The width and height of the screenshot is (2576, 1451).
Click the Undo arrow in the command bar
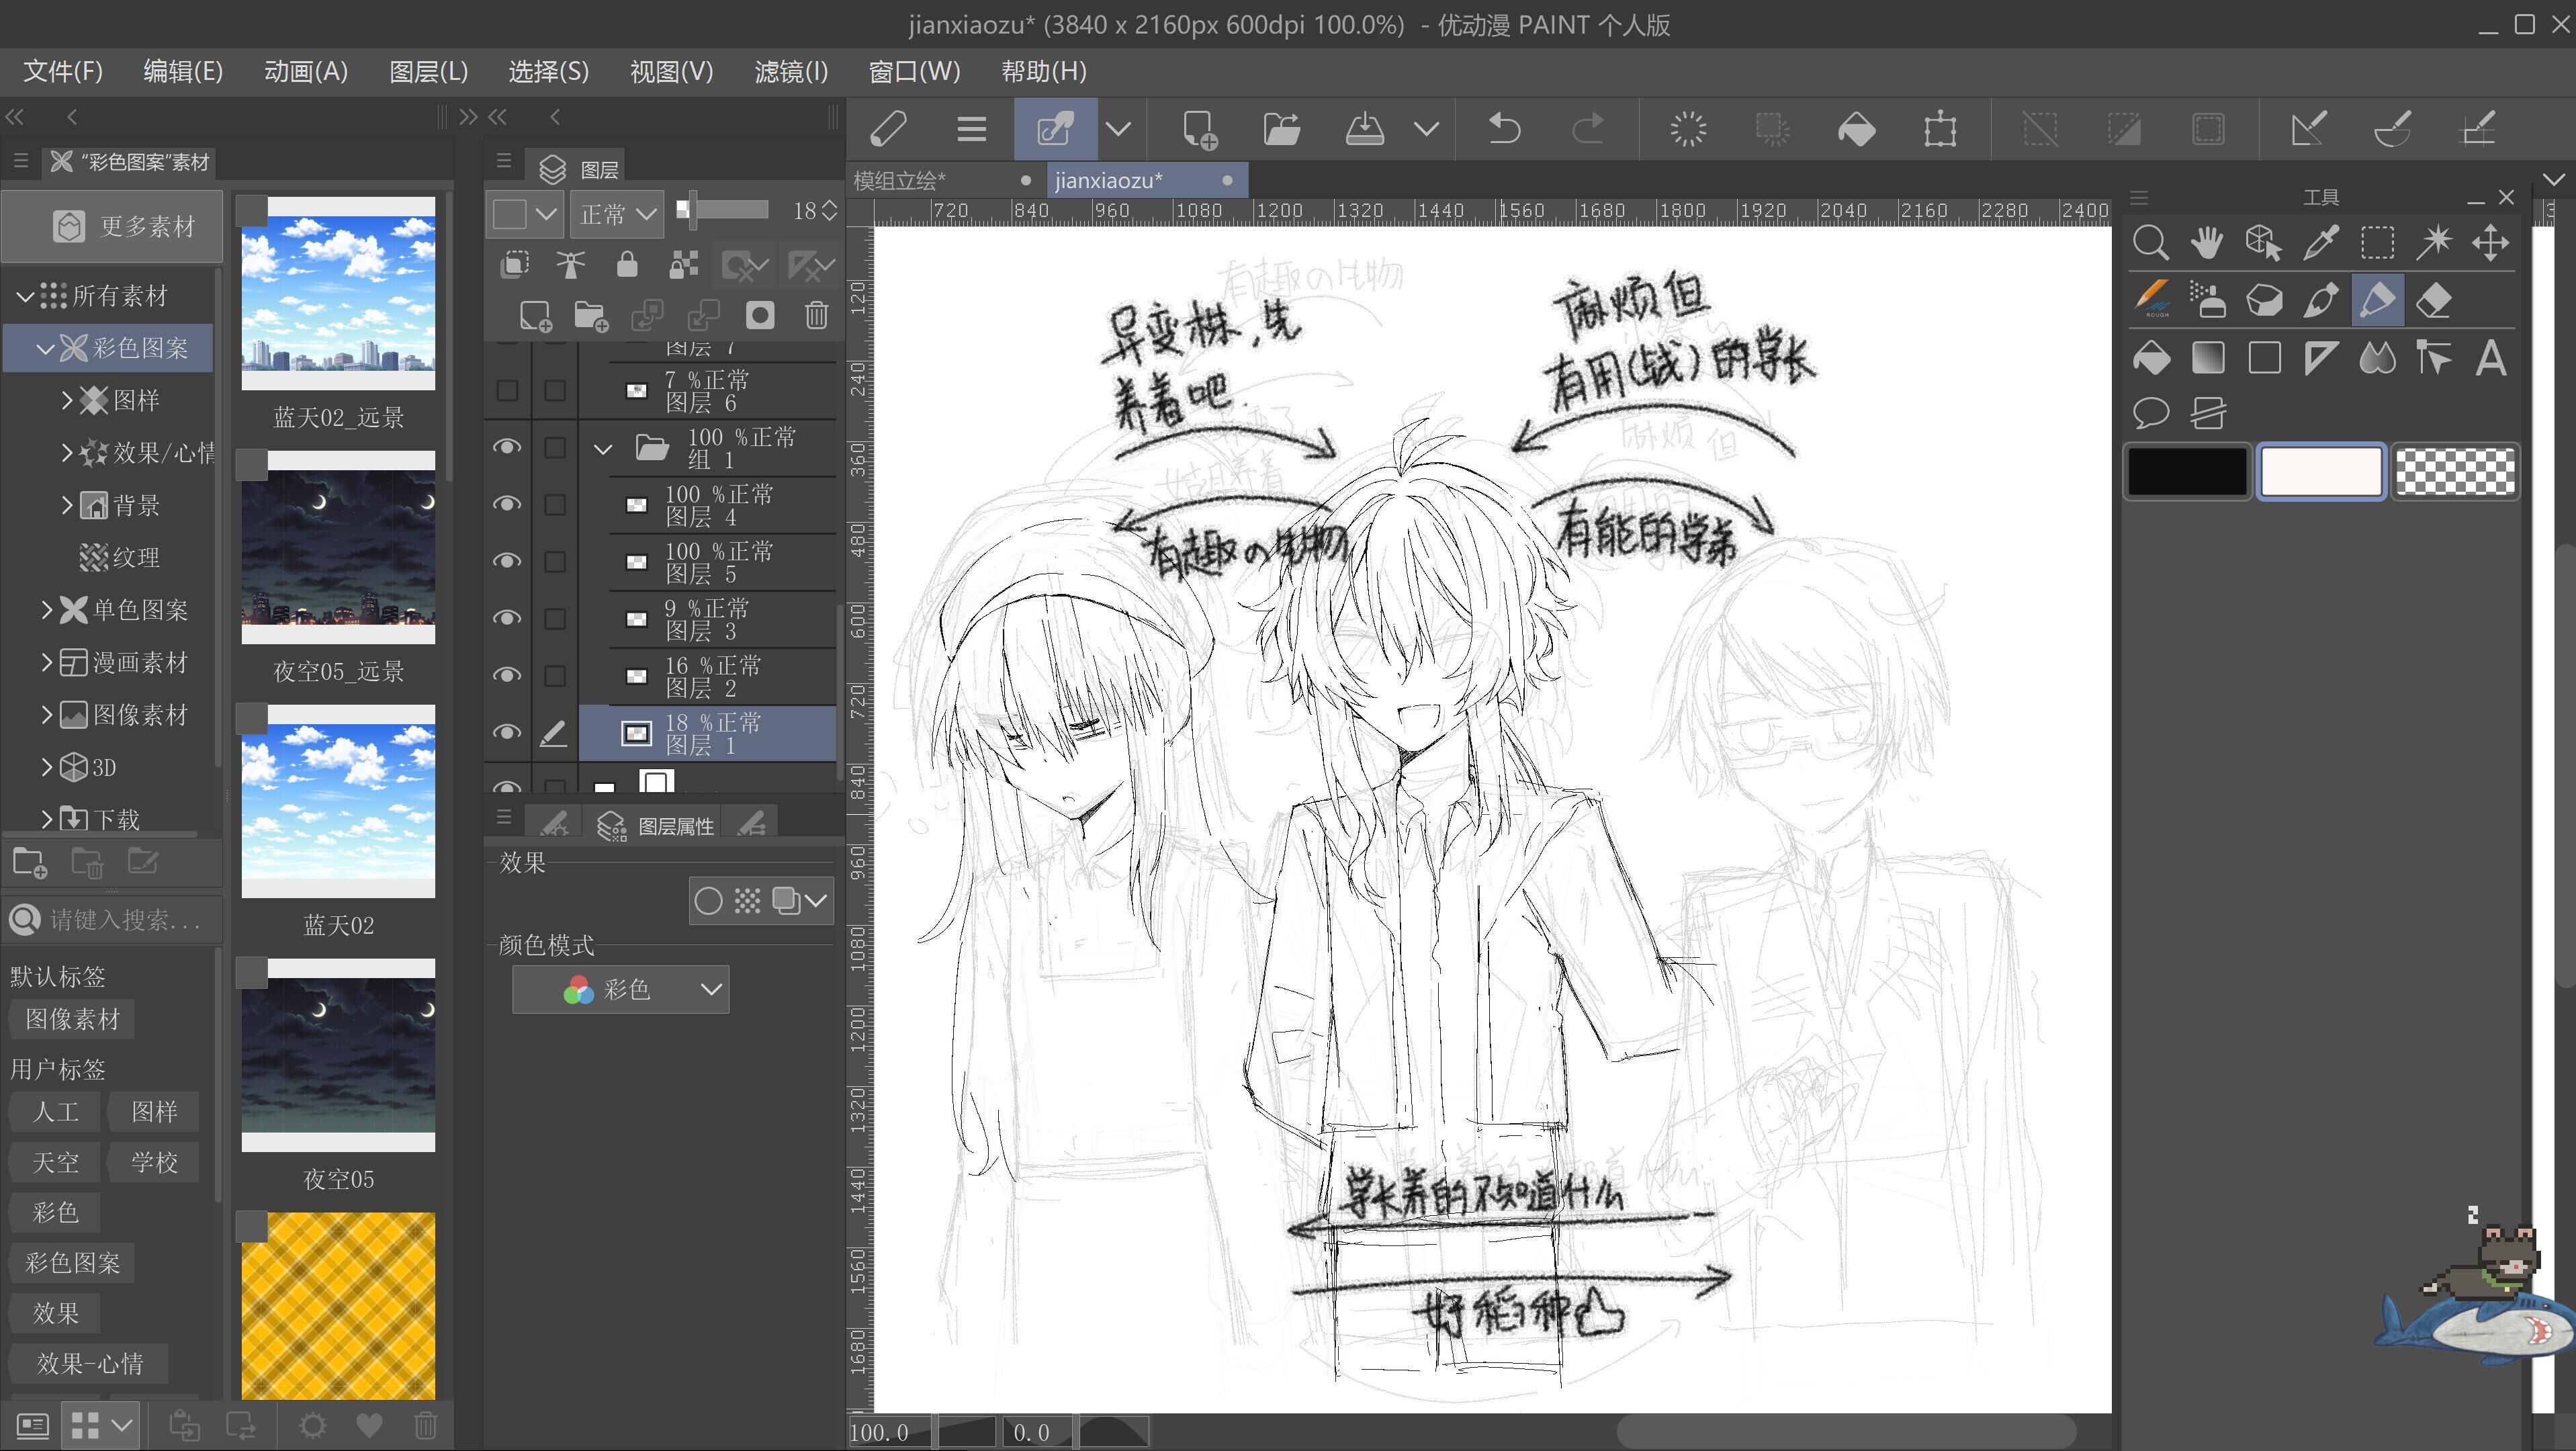(1504, 129)
